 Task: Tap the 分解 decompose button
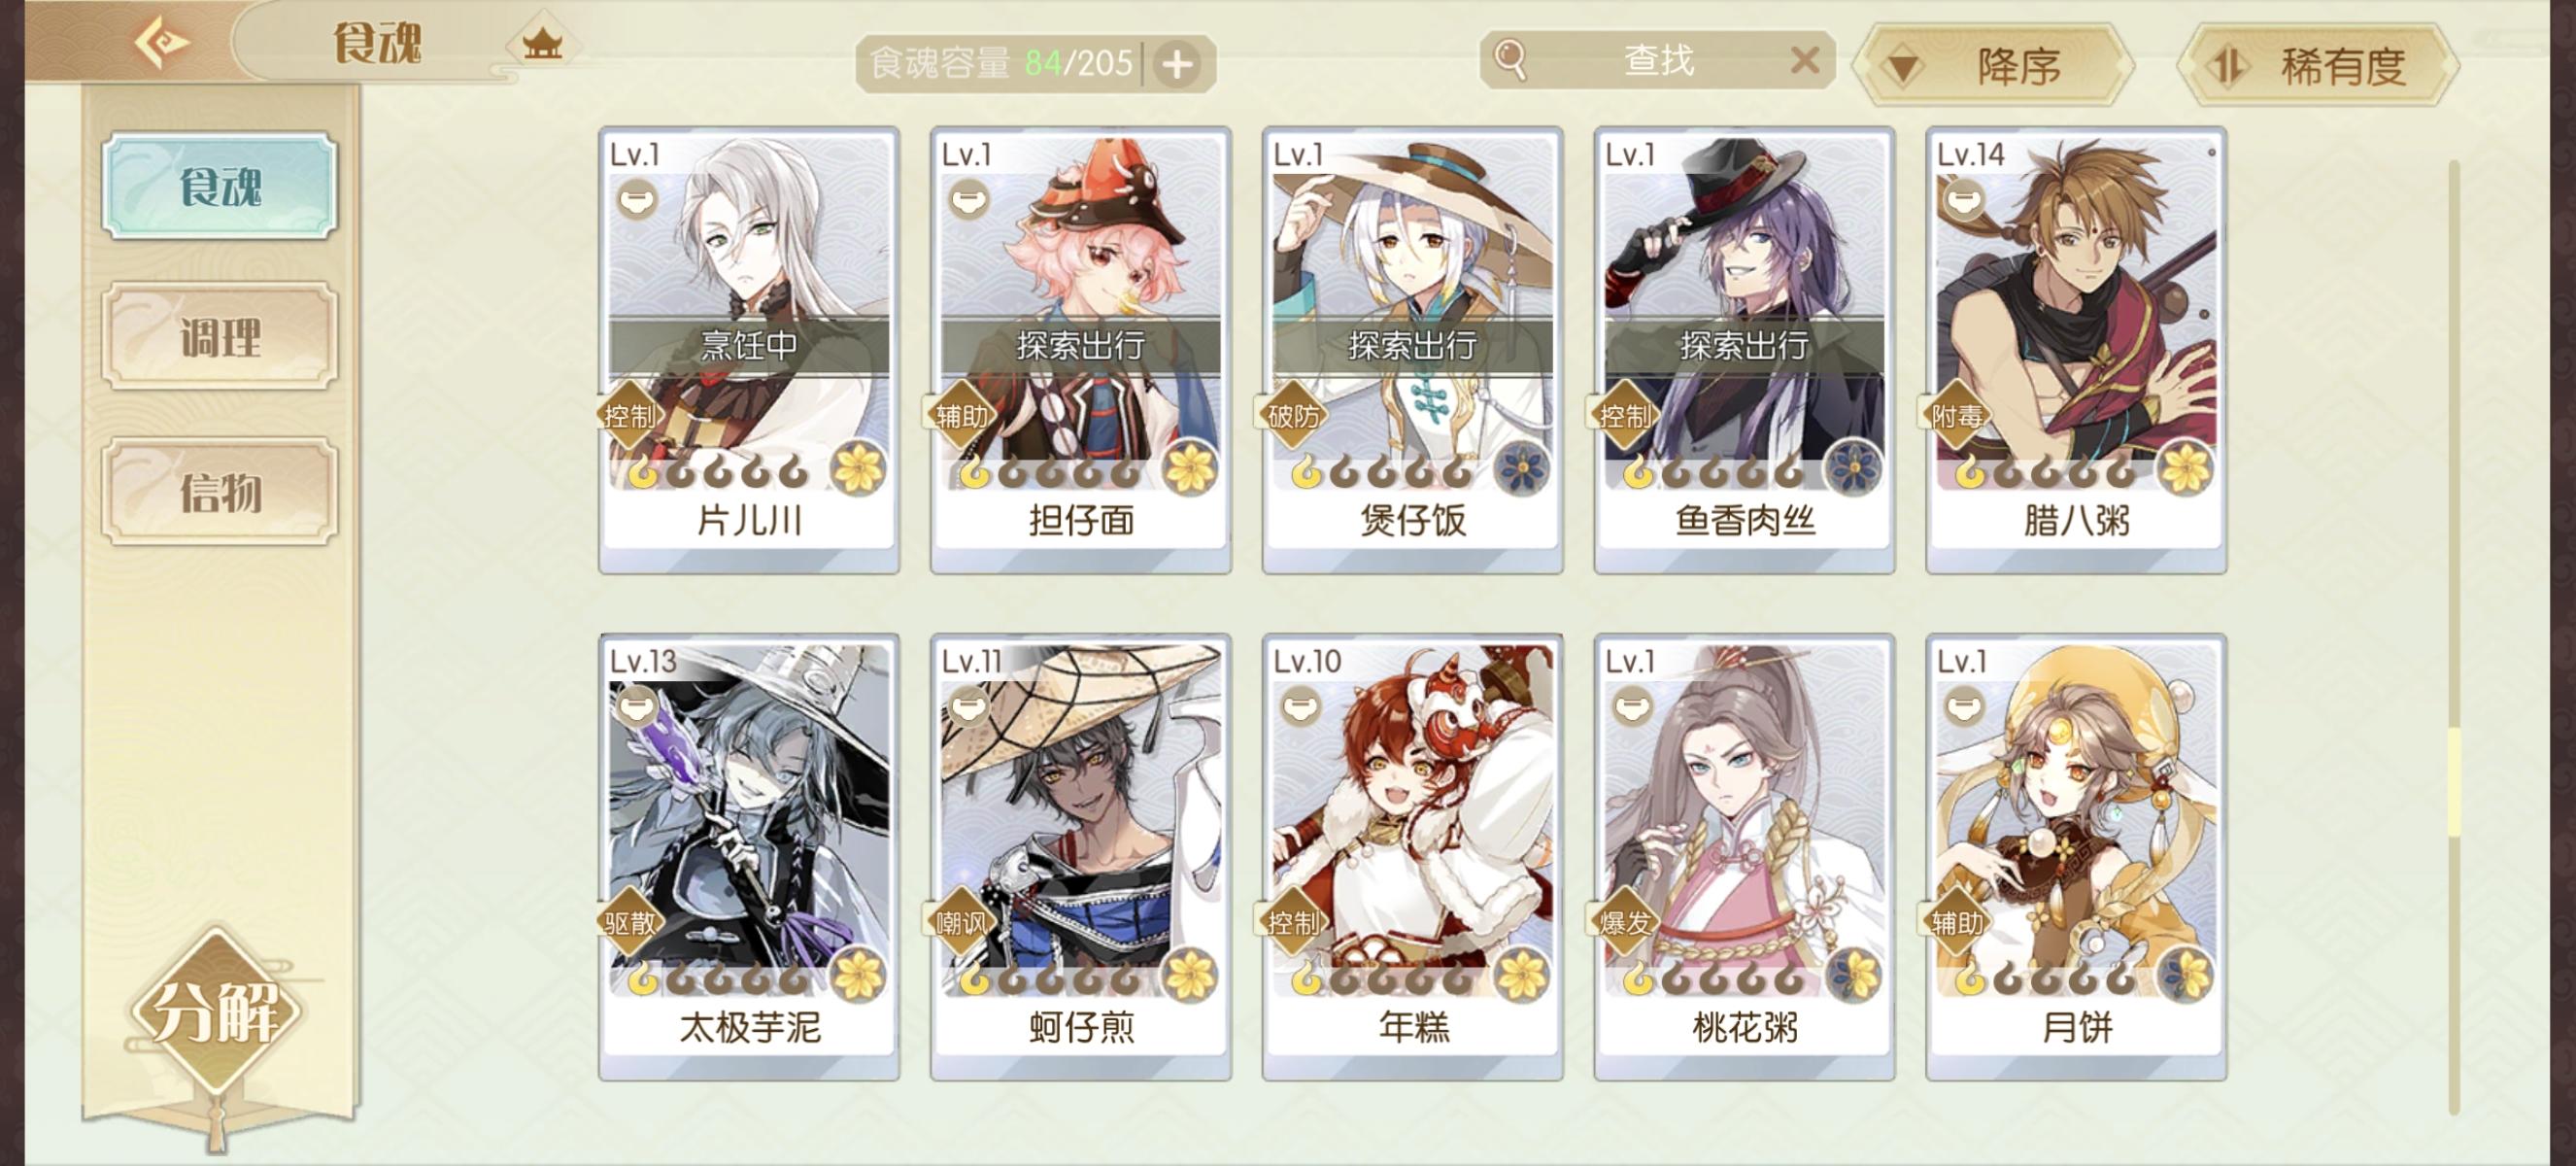[x=215, y=1012]
